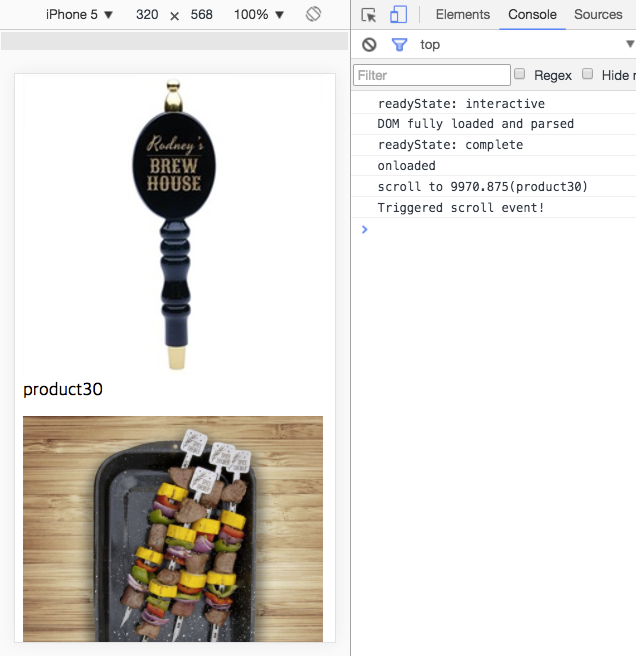Switch to the Elements tab
Screen dimensions: 636x656
462,15
